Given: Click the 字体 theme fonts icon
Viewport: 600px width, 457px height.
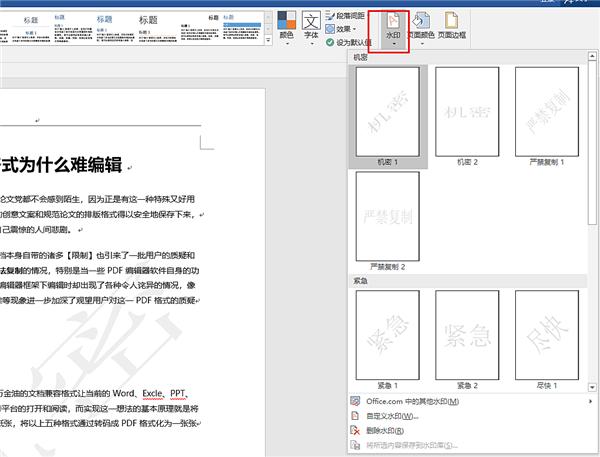Looking at the screenshot, I should coord(311,31).
